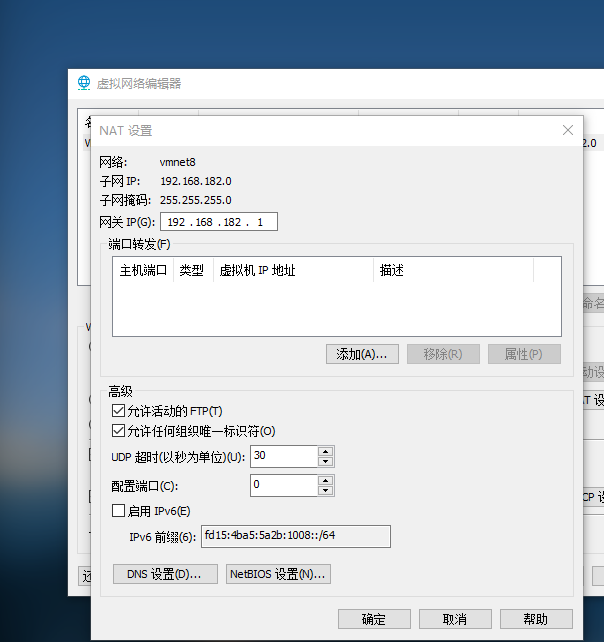Decrease 配置端口 value with down arrow
The width and height of the screenshot is (604, 642).
[x=326, y=491]
